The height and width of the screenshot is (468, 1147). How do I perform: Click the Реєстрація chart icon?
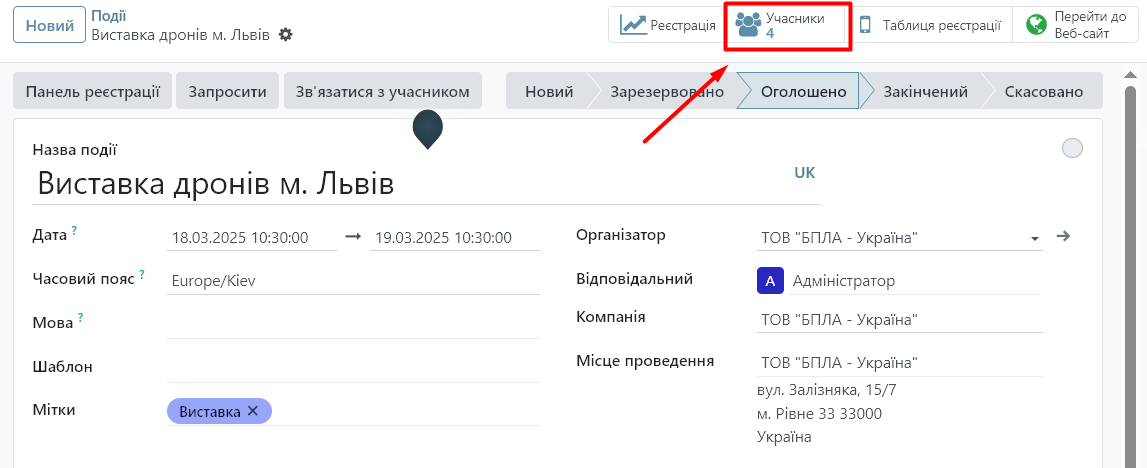click(633, 25)
